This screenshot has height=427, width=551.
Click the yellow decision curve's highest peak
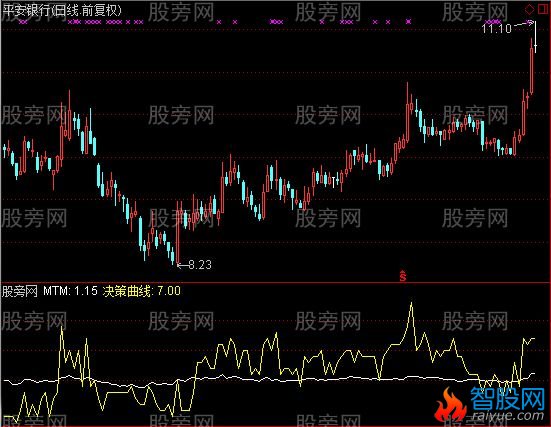coord(411,303)
